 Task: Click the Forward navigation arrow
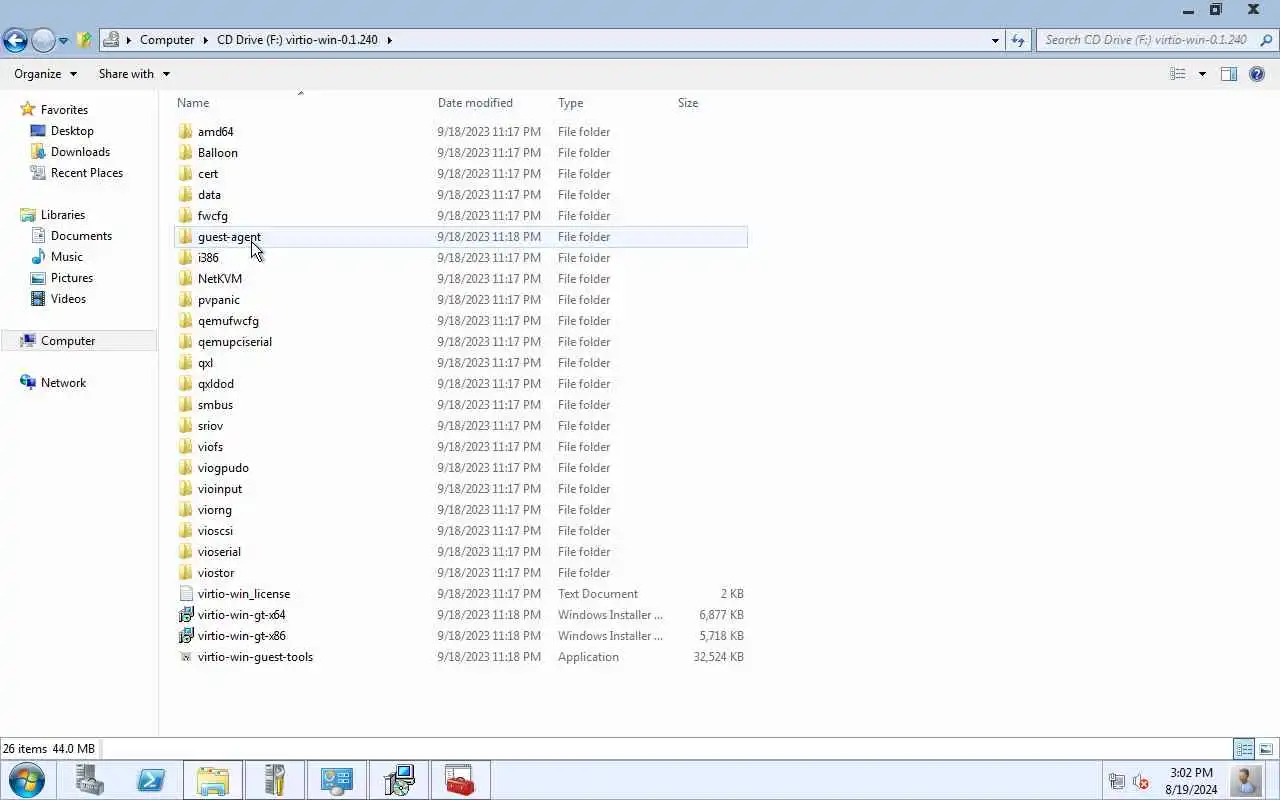[43, 40]
